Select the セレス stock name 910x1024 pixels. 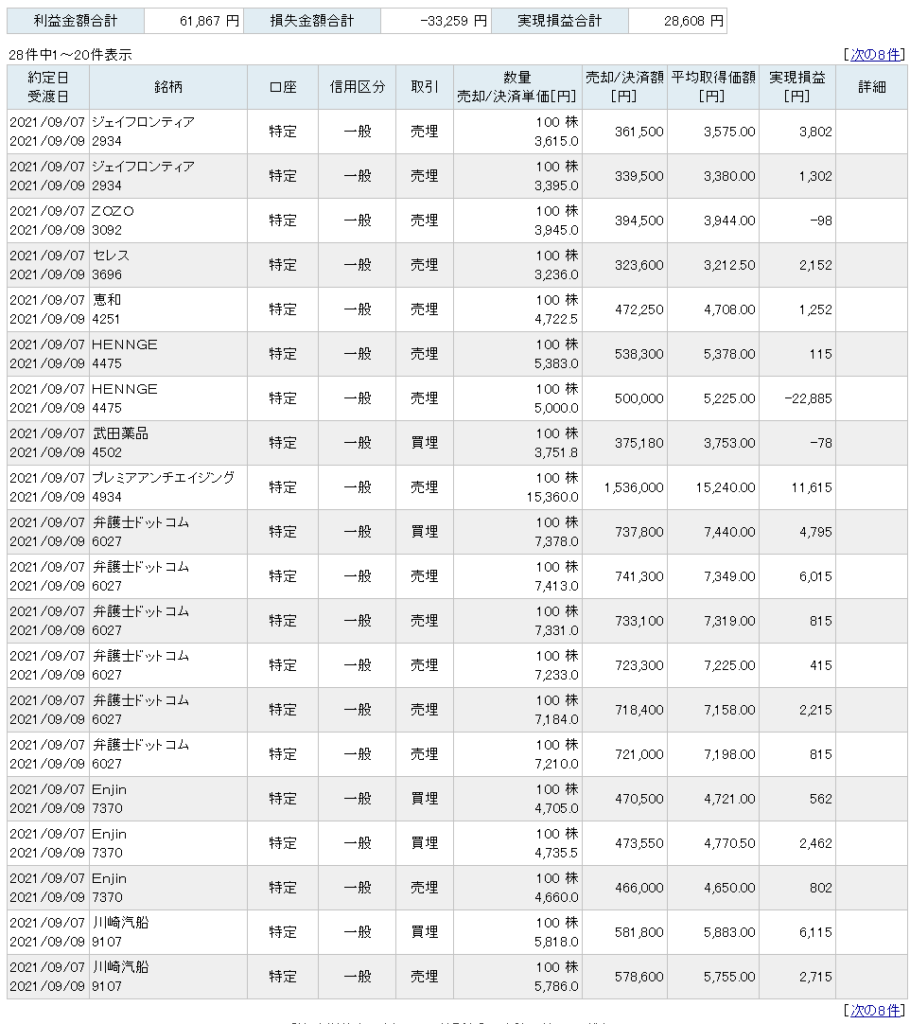(110, 255)
